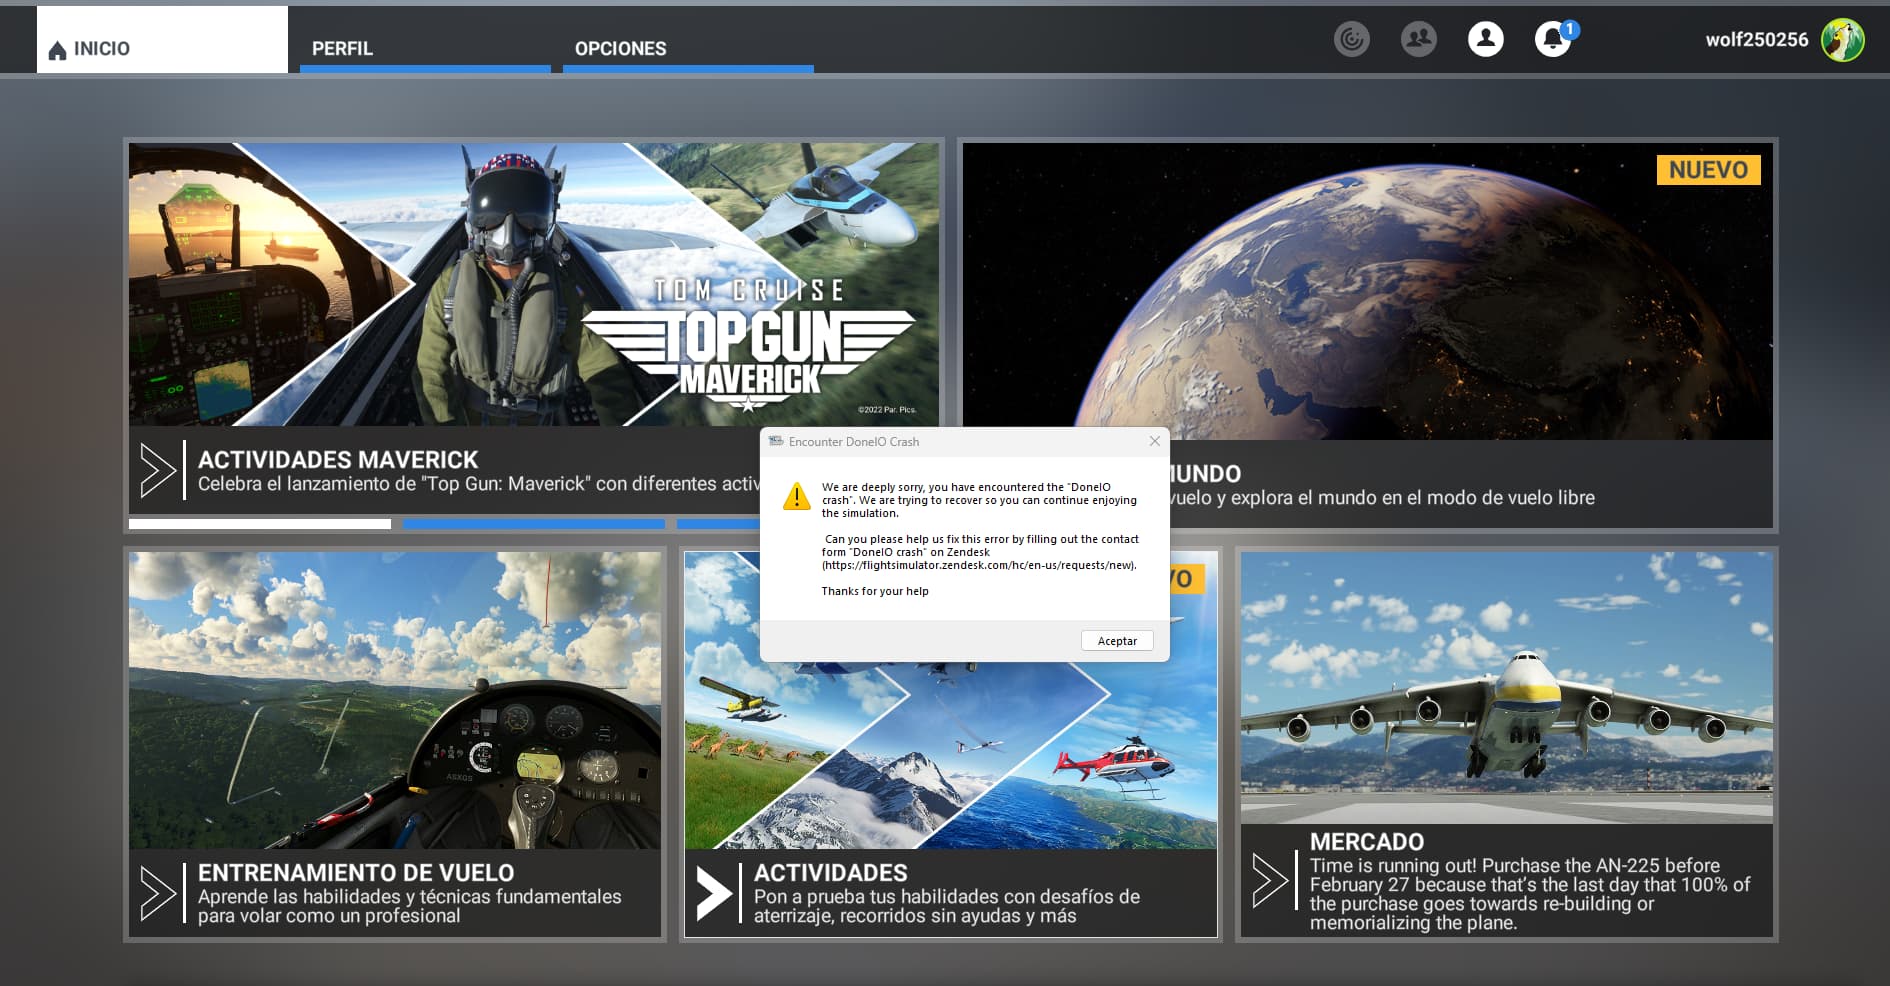
Task: Click the wolf250256 user avatar picture
Action: point(1842,40)
